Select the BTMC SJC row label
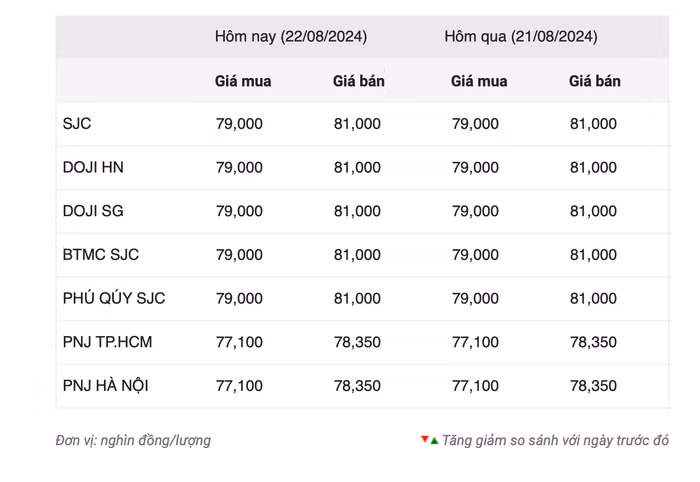700x482 pixels. point(101,254)
